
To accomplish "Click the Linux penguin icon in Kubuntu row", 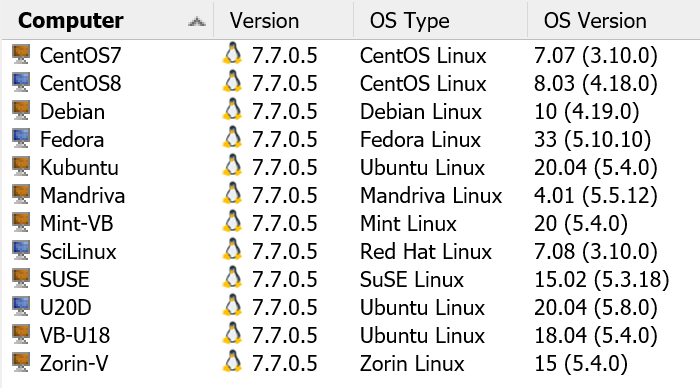I will pyautogui.click(x=232, y=166).
